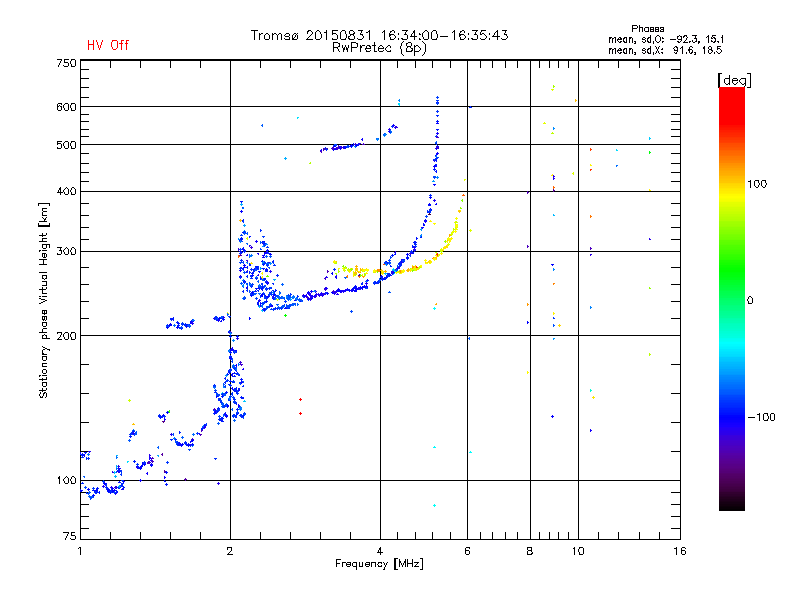
Task: Click the 'Stationary phase Virtual Height [km]' axis title
Action: 44,300
